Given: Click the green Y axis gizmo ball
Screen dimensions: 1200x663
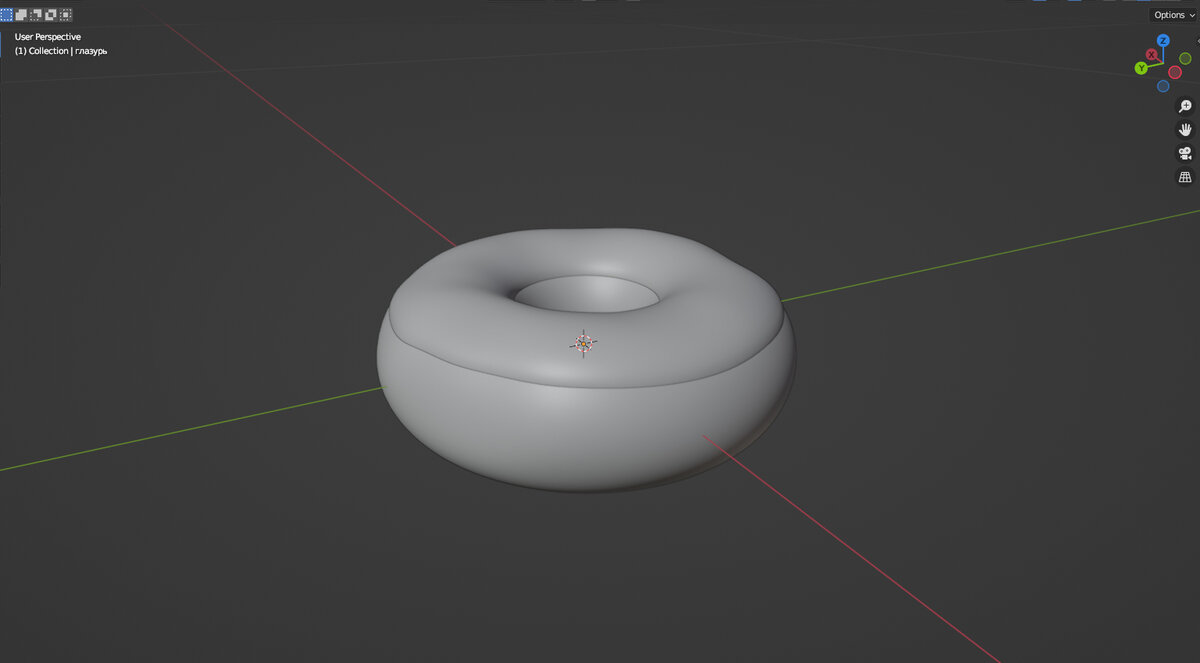Looking at the screenshot, I should point(1140,68).
